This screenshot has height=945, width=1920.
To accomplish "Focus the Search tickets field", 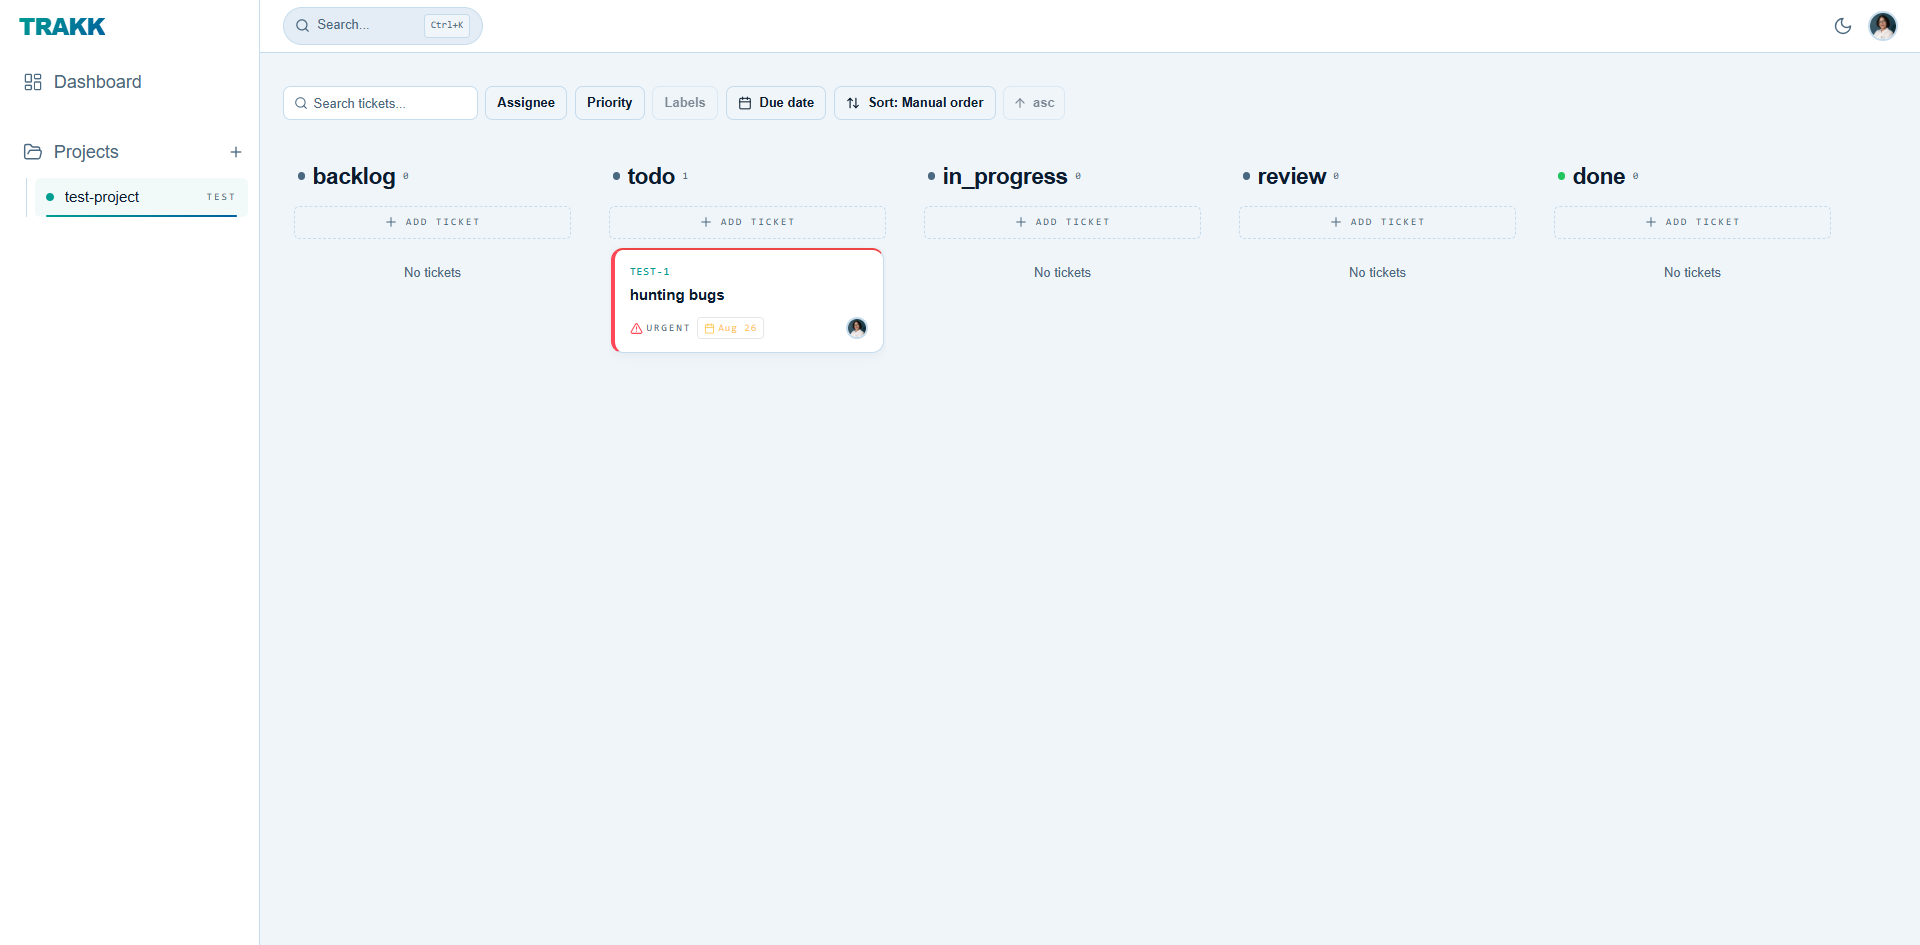I will point(380,103).
